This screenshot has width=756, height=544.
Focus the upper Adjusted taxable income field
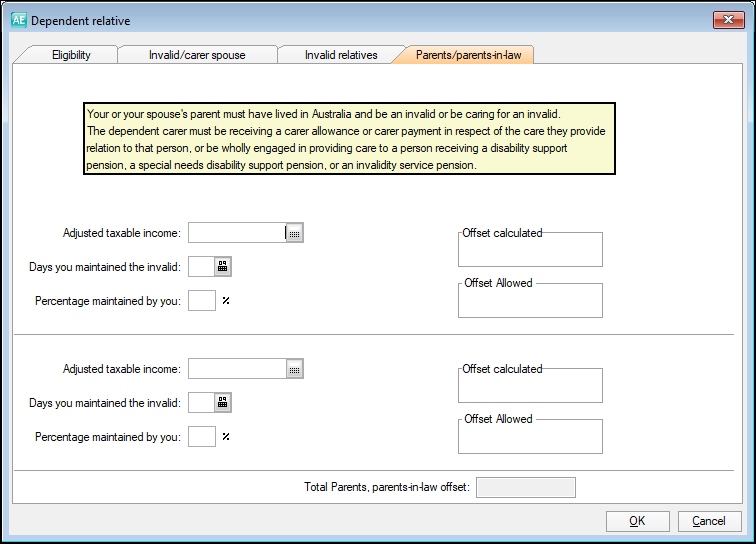click(x=237, y=233)
